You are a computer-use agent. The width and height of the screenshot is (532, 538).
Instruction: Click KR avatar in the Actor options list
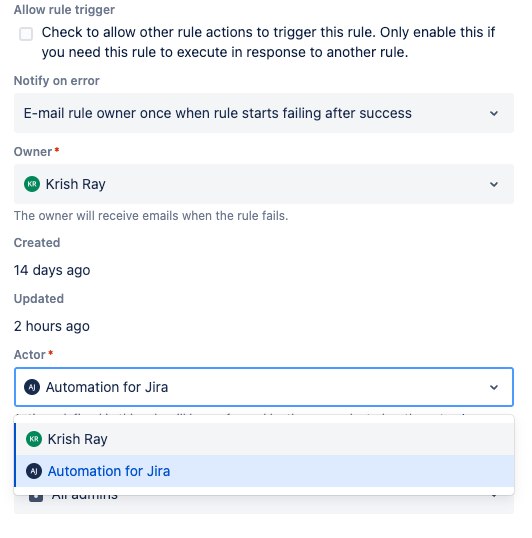click(34, 439)
